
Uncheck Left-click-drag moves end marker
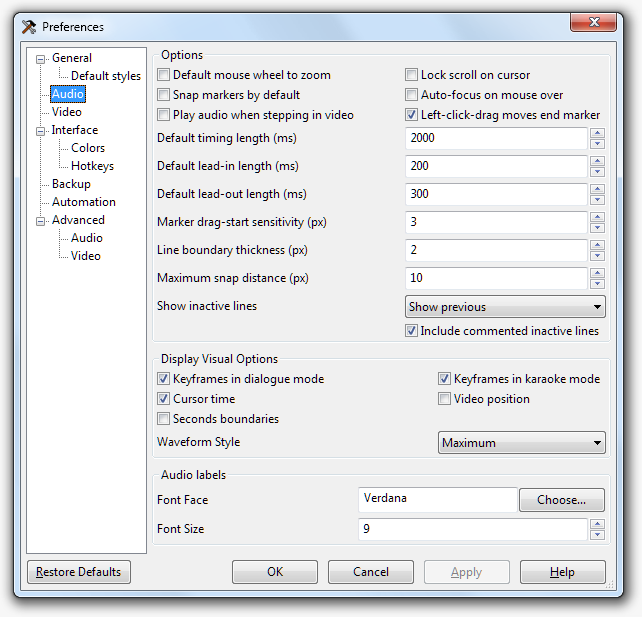pos(412,115)
